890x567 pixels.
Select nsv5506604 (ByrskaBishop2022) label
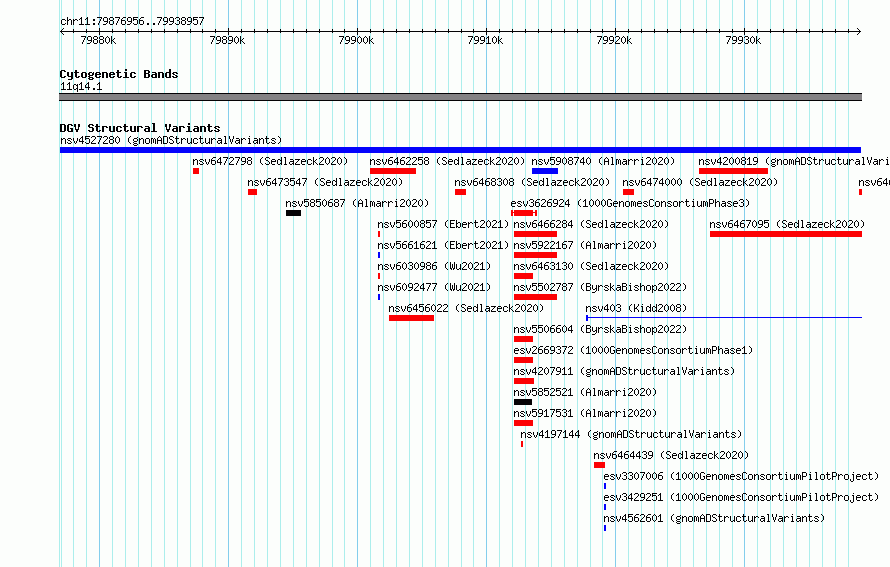[x=600, y=329]
